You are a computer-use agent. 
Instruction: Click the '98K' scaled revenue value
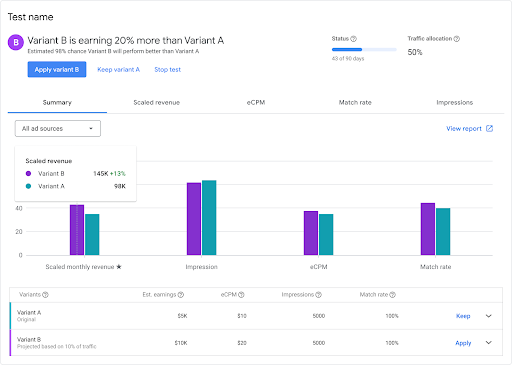tap(120, 186)
